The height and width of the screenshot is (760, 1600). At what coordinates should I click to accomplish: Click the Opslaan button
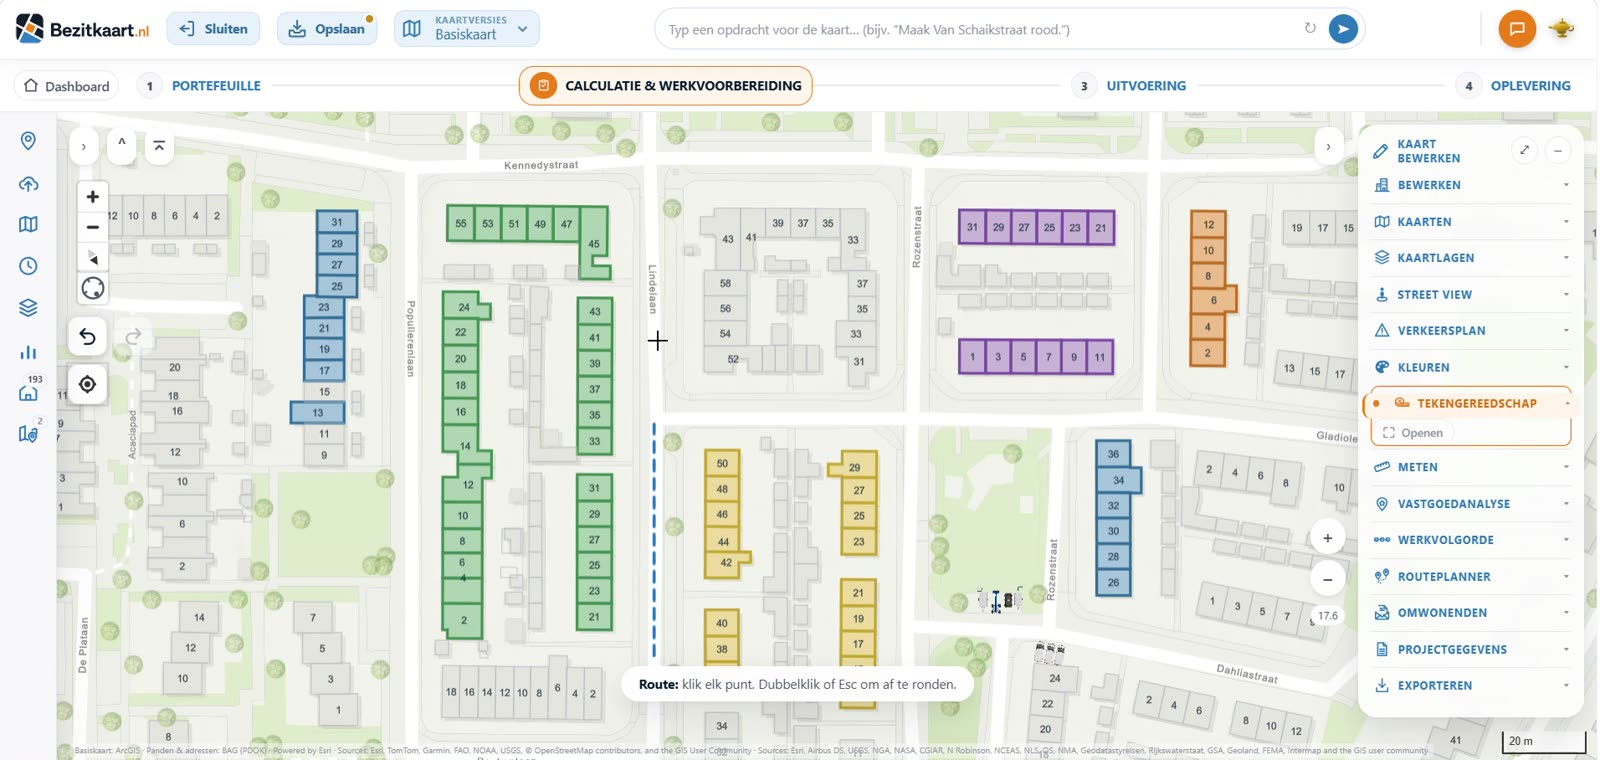pyautogui.click(x=327, y=29)
